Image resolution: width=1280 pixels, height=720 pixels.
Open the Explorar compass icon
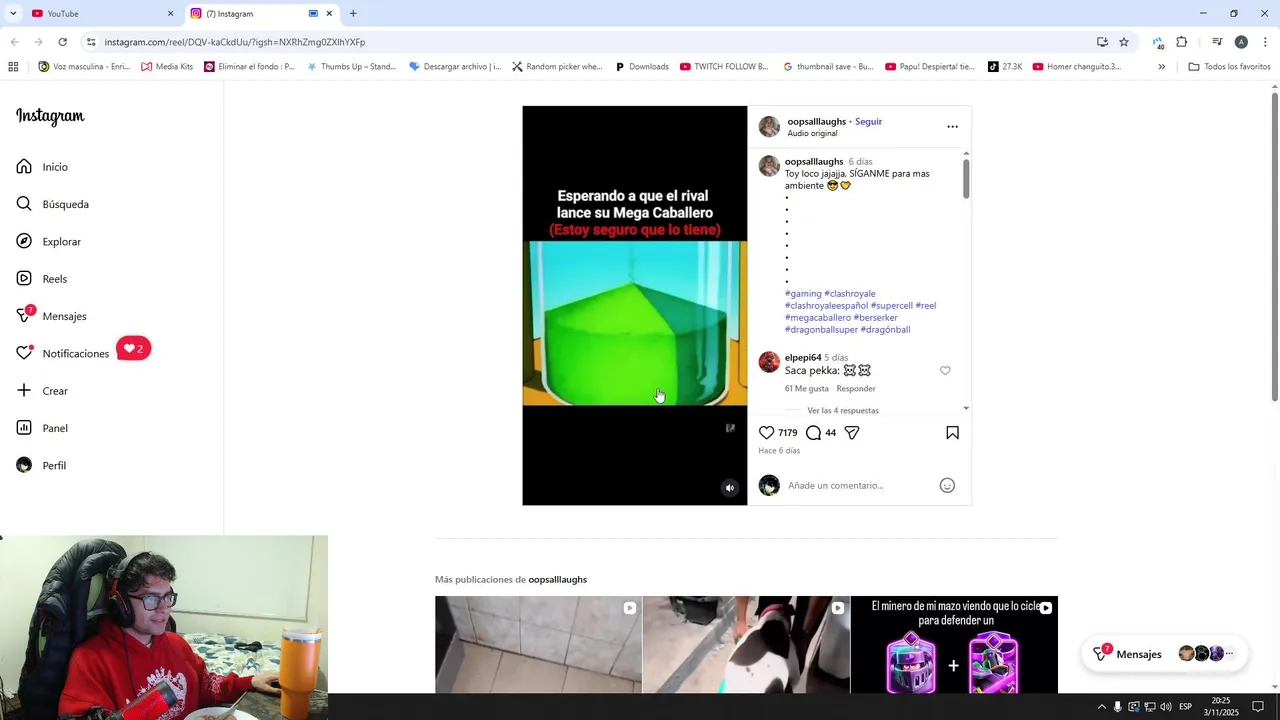[x=24, y=241]
